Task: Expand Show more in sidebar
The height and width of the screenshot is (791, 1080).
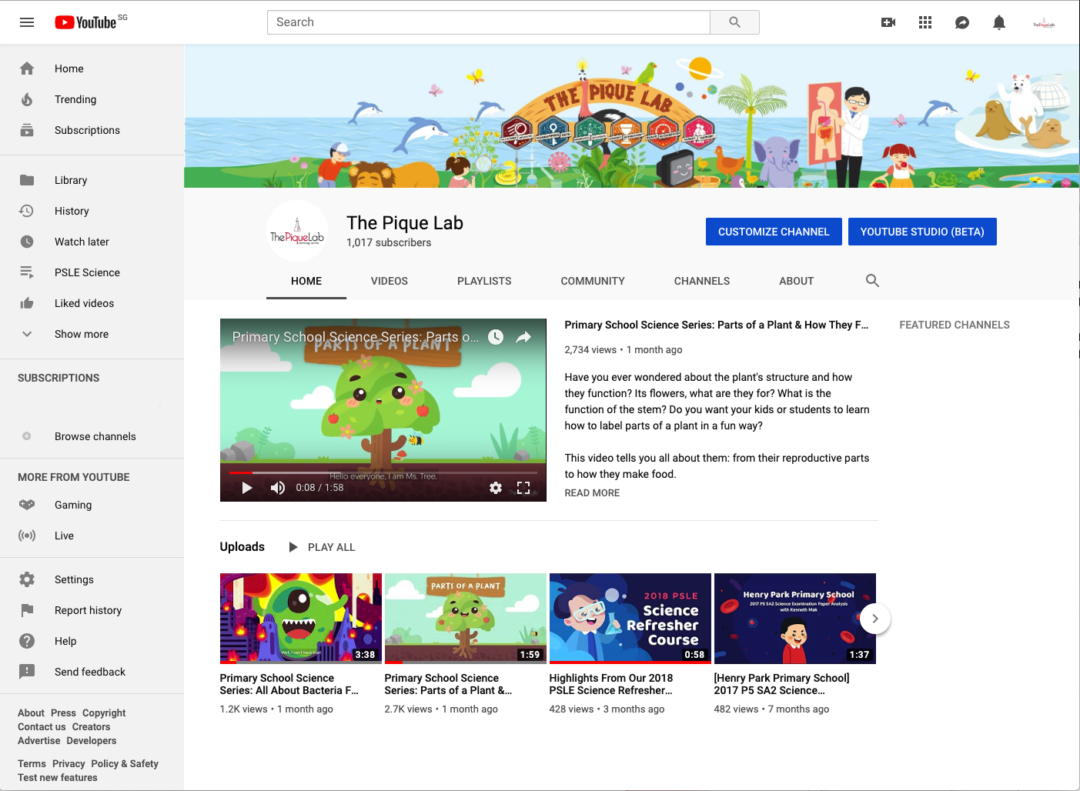Action: (81, 334)
